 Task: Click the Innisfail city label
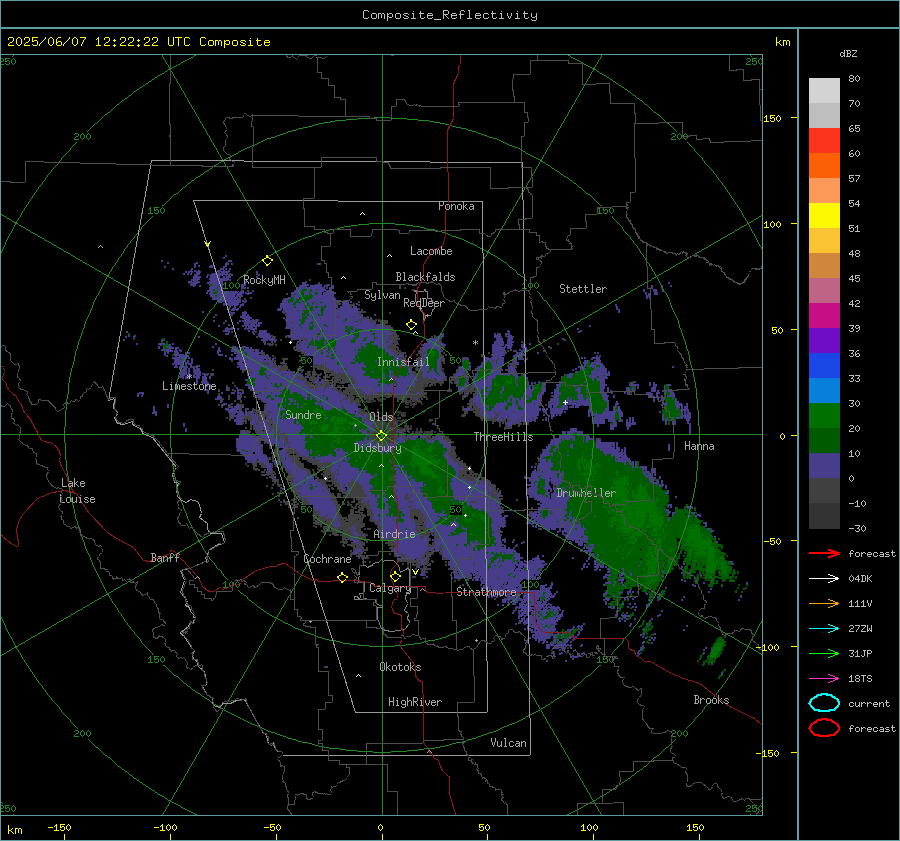click(403, 362)
